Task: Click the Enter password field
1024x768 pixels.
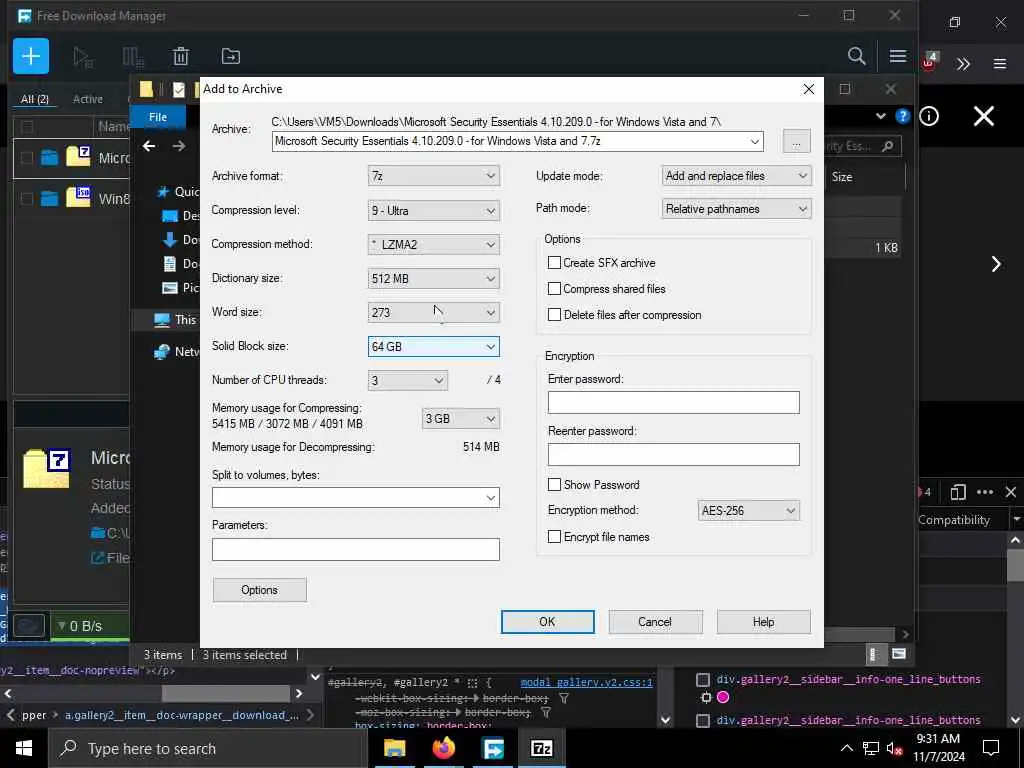Action: tap(673, 402)
